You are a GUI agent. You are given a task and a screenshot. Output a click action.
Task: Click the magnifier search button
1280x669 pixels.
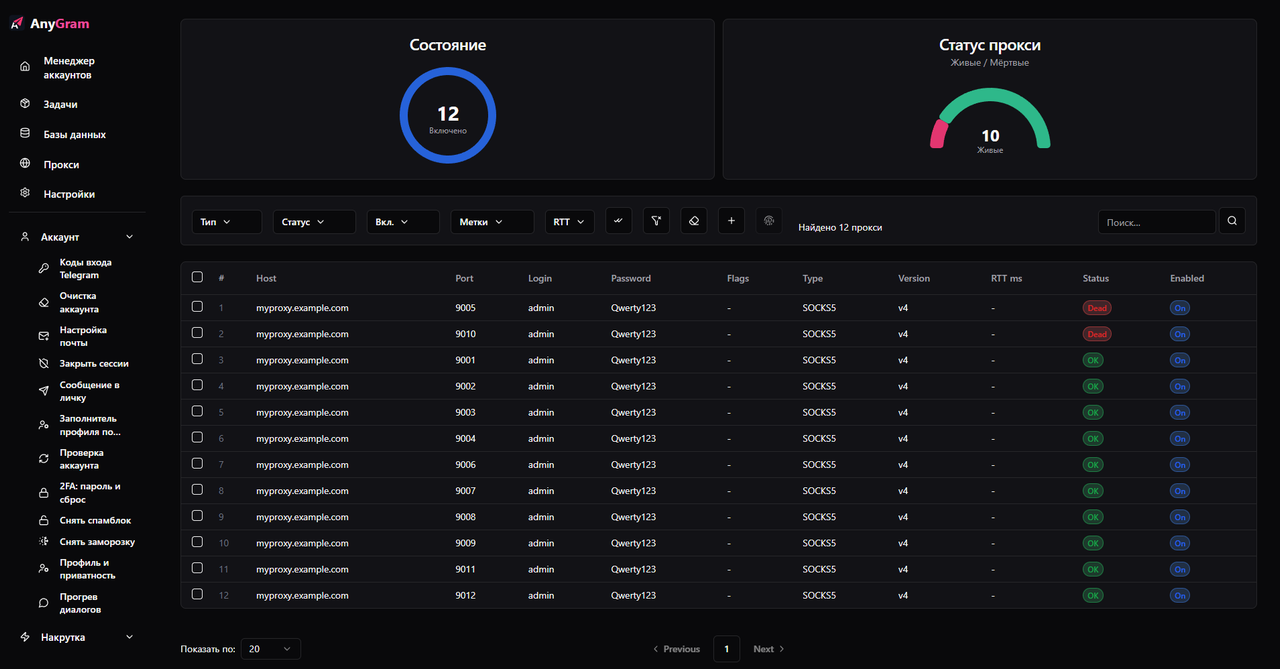(x=1232, y=221)
